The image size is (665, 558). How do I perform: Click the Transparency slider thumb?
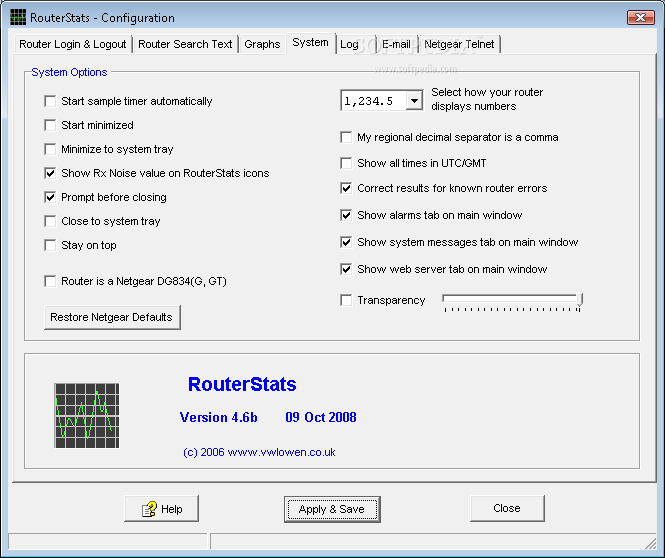[580, 299]
